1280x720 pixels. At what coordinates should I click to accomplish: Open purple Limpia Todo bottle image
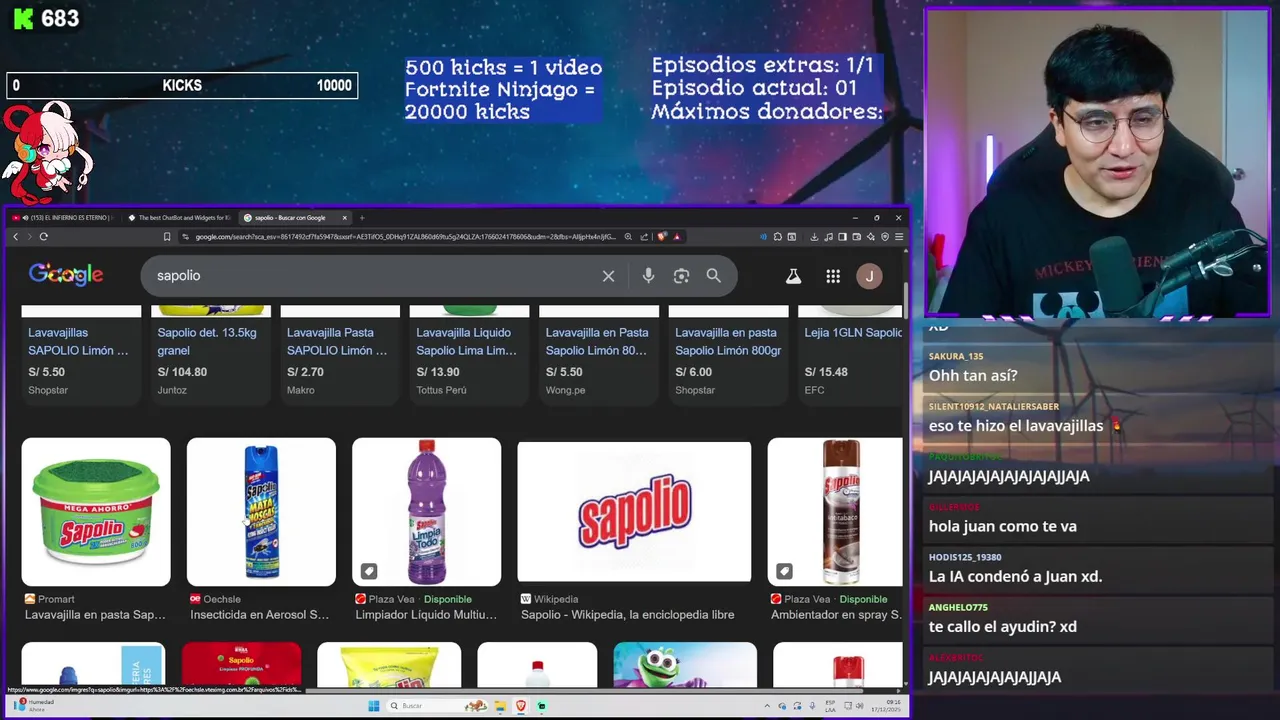click(x=426, y=512)
